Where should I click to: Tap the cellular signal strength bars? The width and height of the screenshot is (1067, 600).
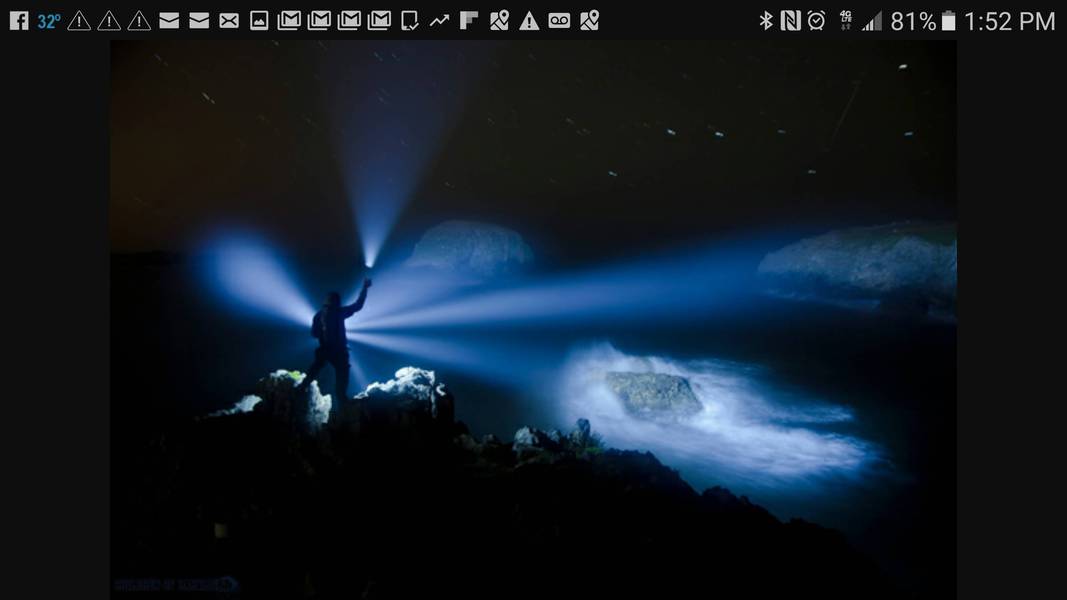click(x=872, y=20)
